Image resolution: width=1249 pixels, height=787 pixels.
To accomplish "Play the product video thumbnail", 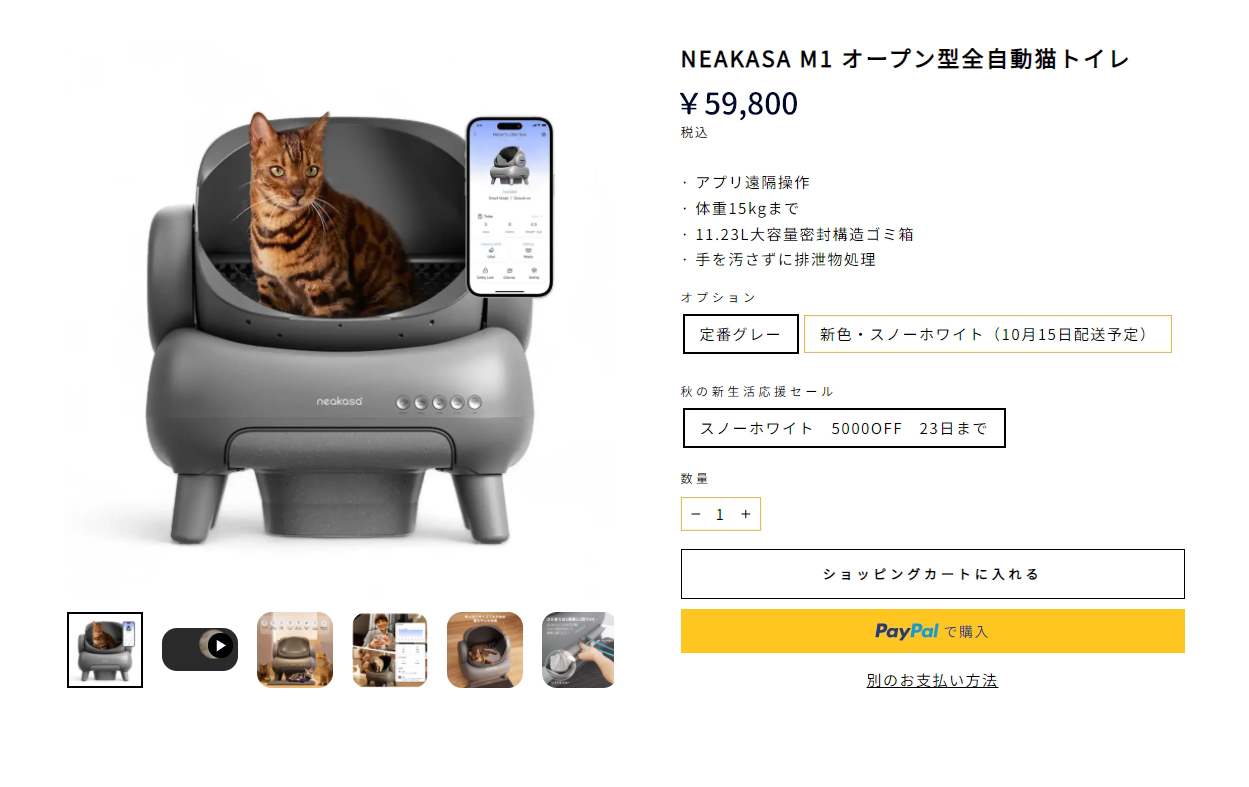I will tap(200, 649).
